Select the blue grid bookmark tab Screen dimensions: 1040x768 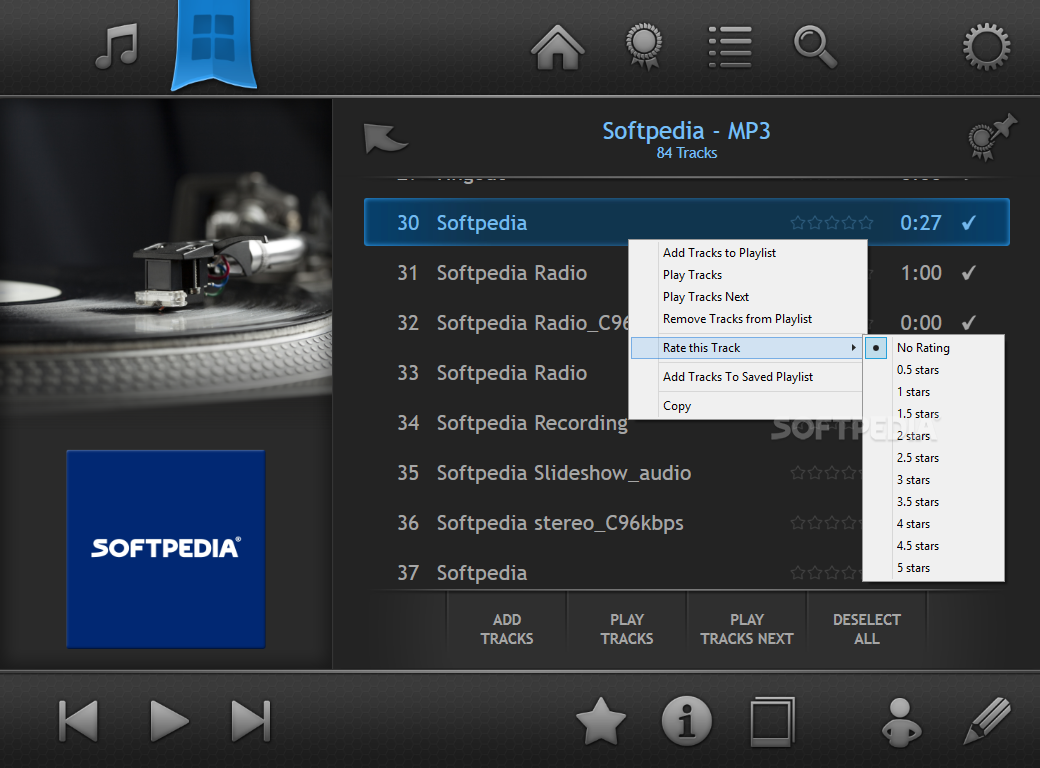[x=214, y=45]
